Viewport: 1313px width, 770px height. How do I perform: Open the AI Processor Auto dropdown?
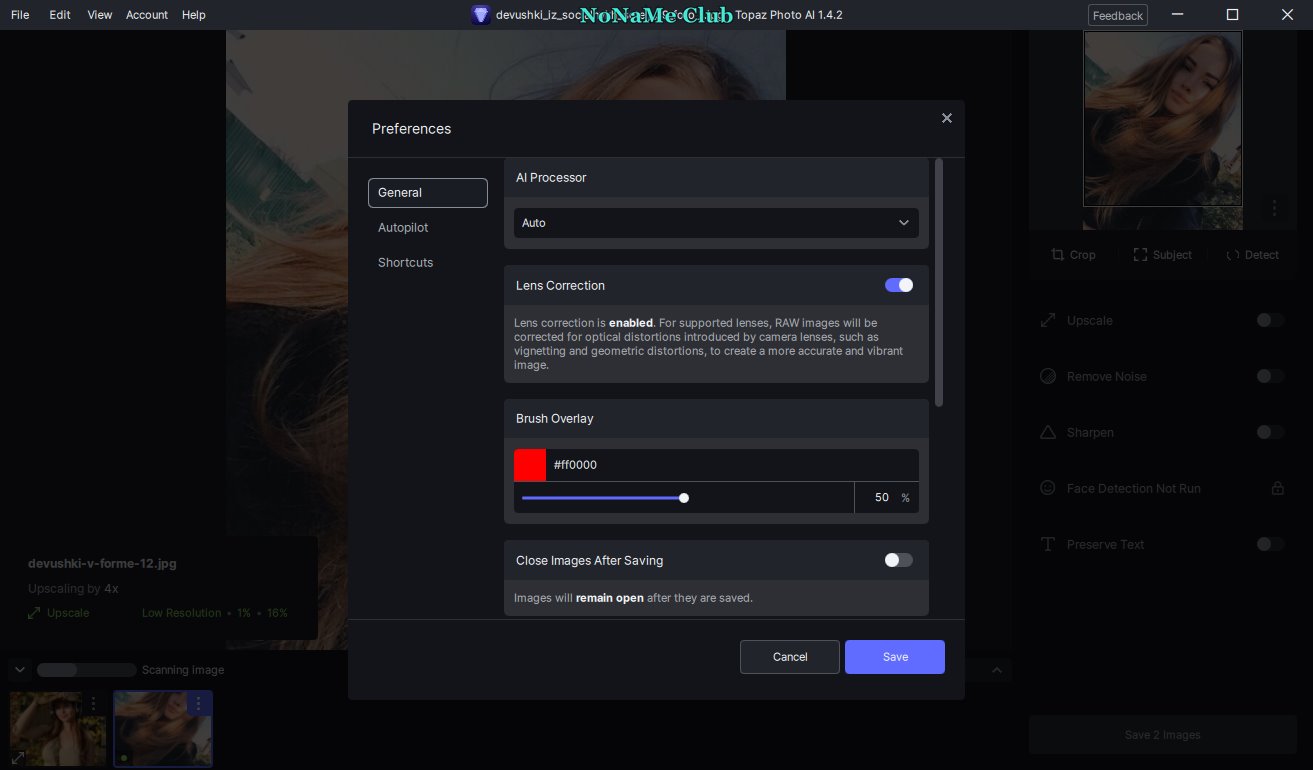pos(716,223)
